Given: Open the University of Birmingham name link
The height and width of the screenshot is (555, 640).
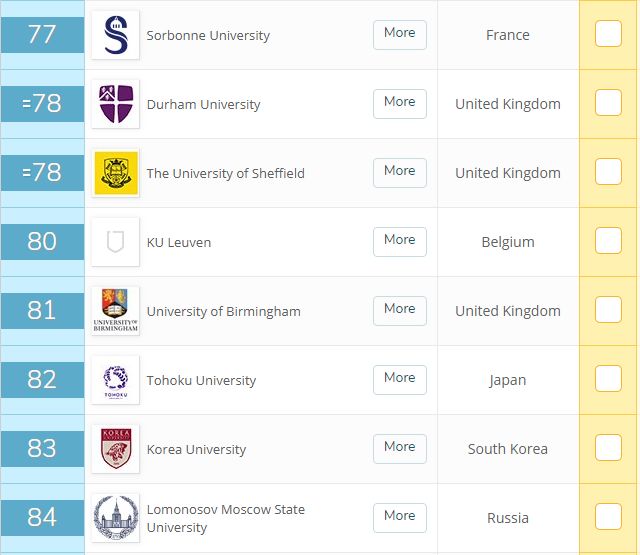Looking at the screenshot, I should tap(223, 311).
